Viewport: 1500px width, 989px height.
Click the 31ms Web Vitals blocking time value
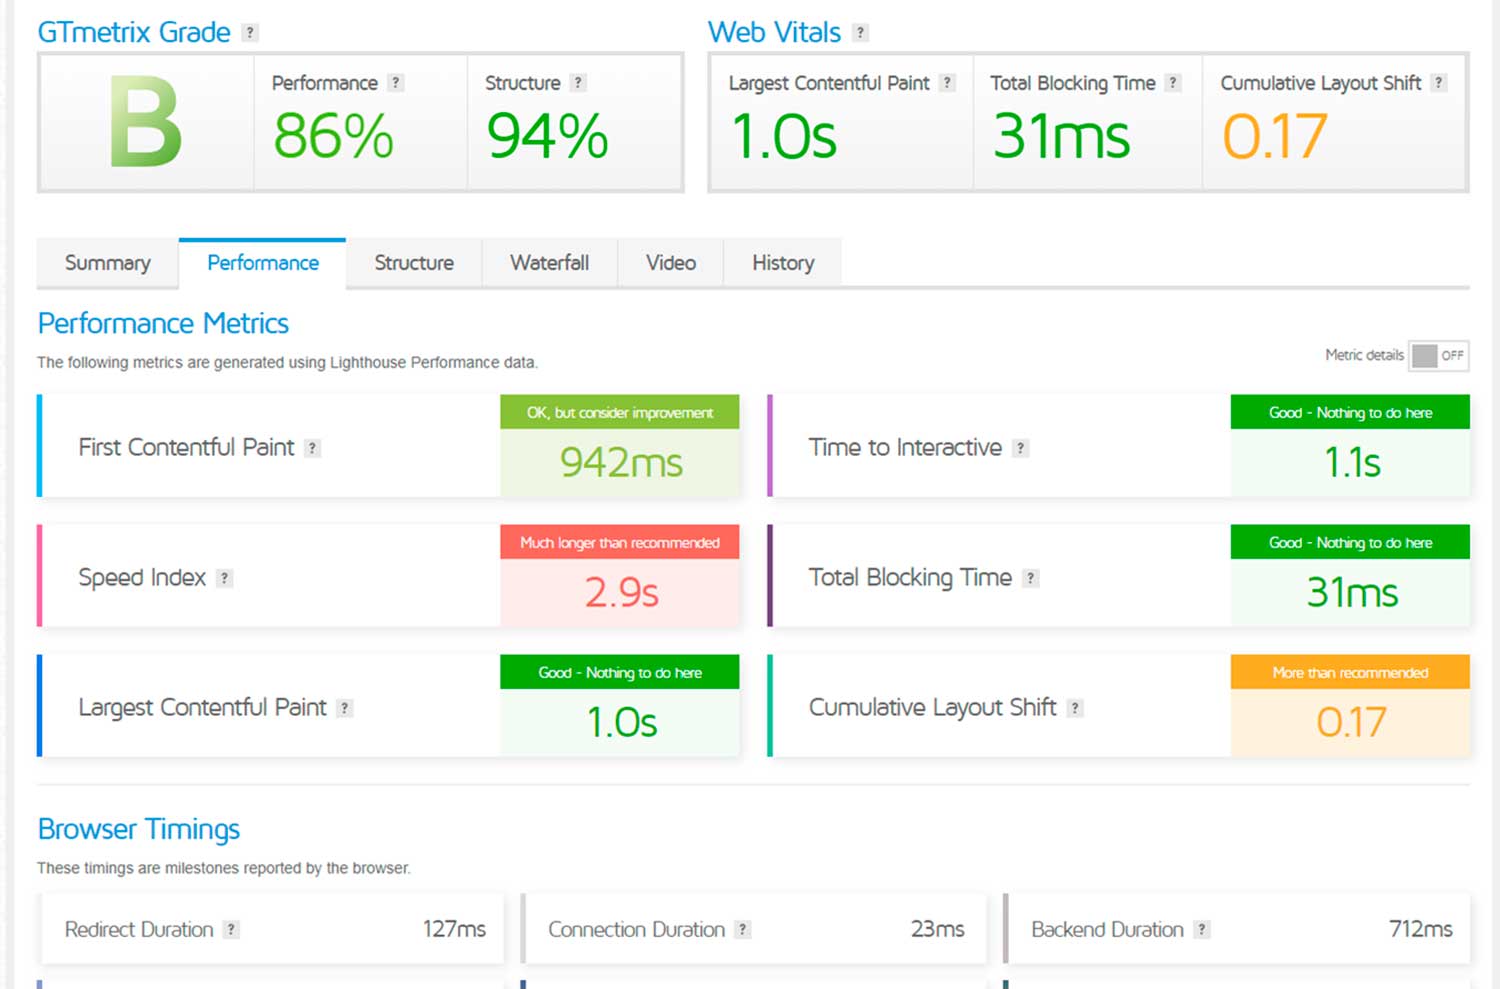click(1062, 136)
